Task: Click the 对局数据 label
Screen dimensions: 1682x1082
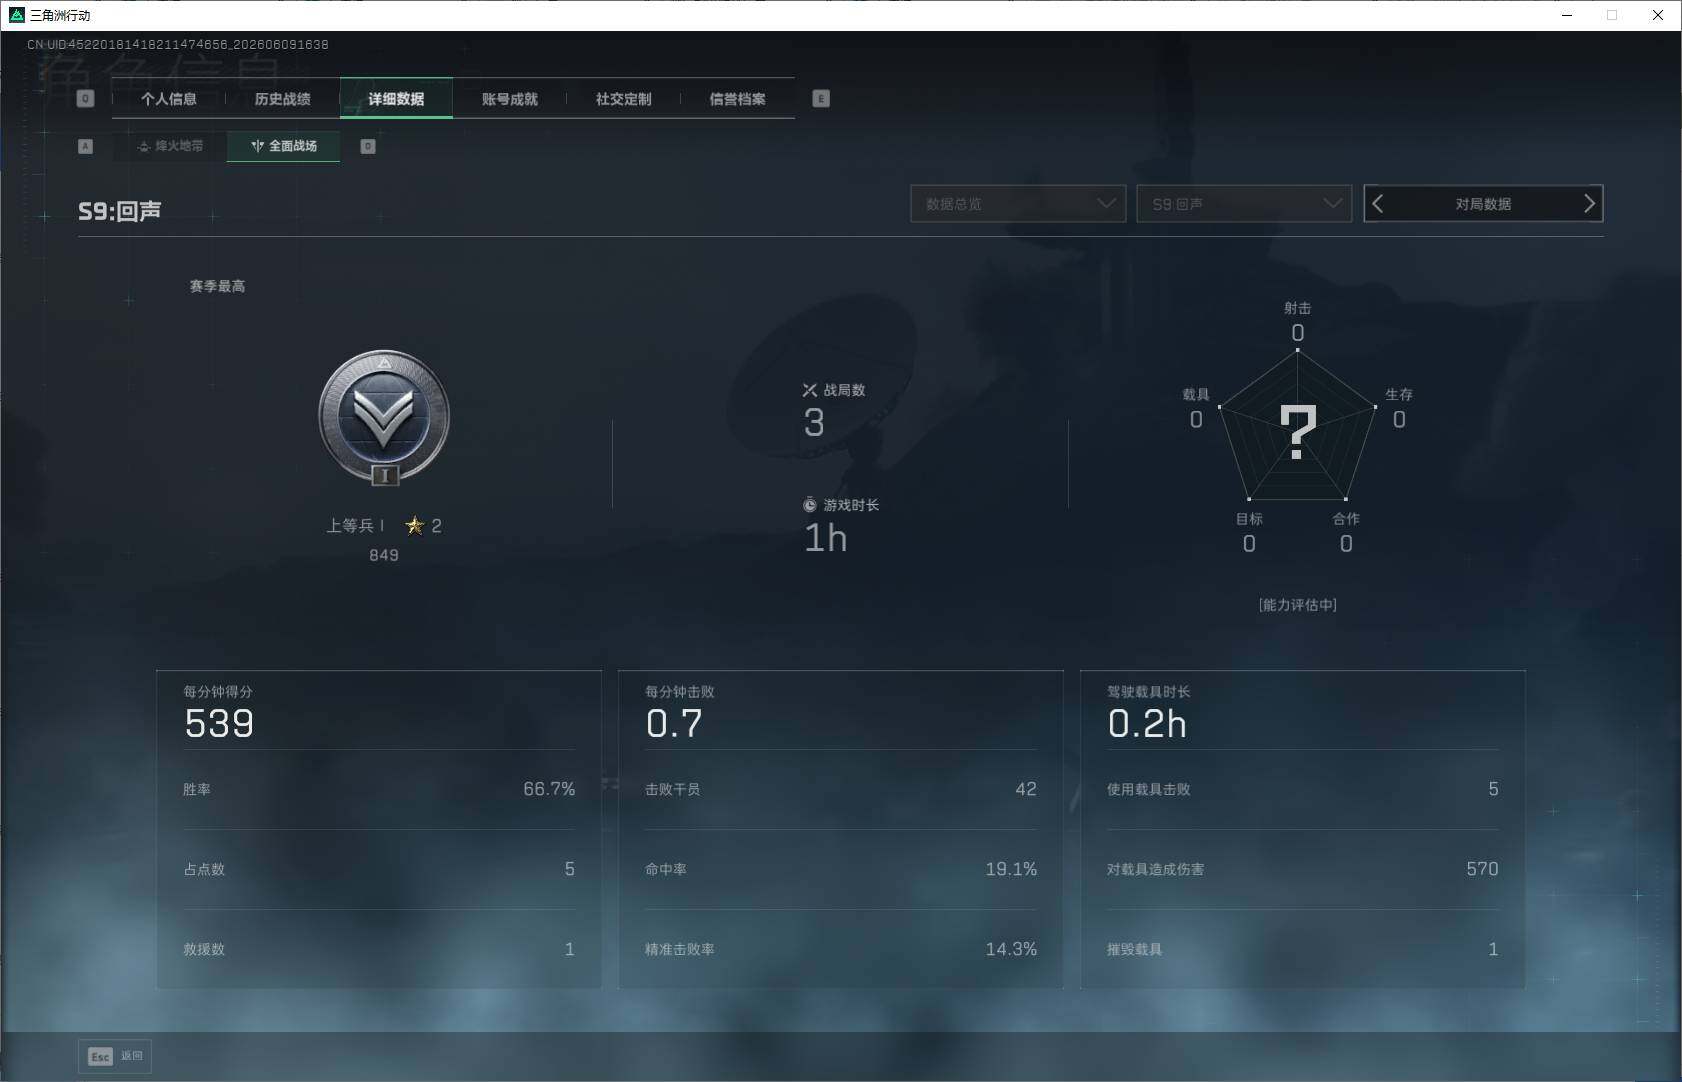Action: point(1483,204)
